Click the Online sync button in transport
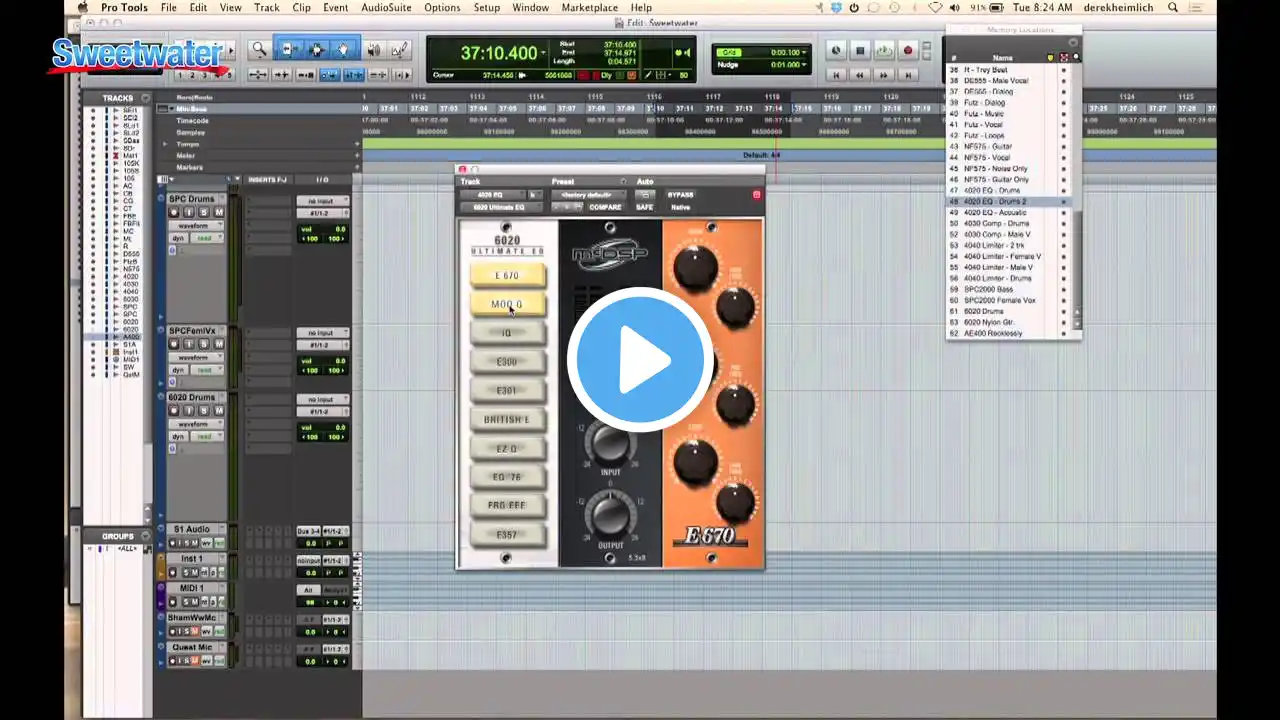This screenshot has height=720, width=1280. coord(836,50)
